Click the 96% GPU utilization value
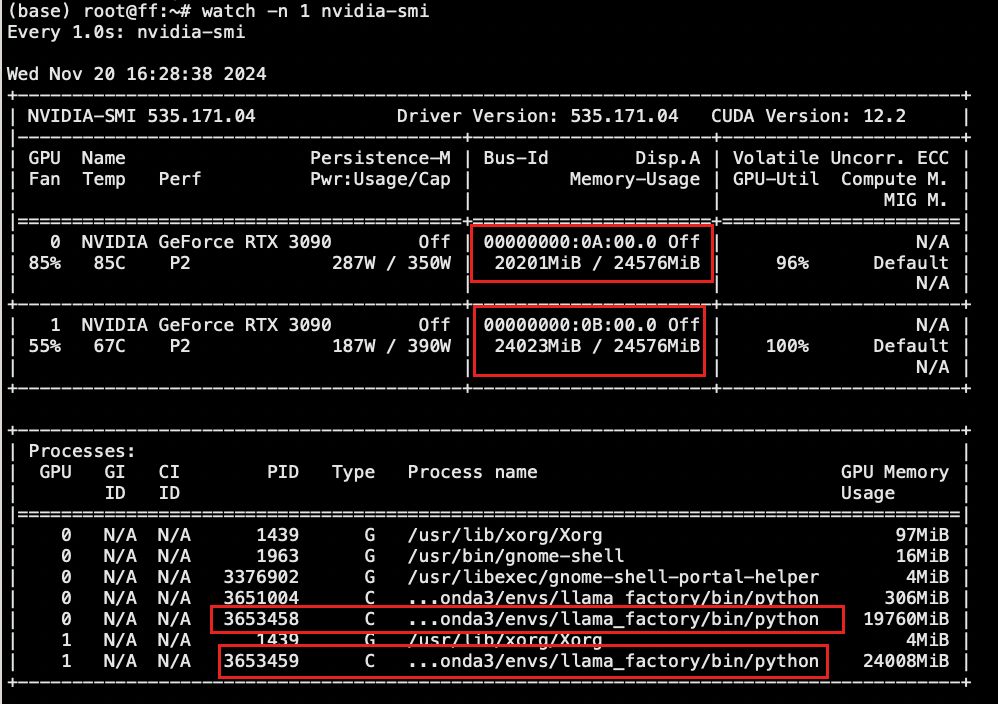The image size is (998, 704). pos(791,263)
